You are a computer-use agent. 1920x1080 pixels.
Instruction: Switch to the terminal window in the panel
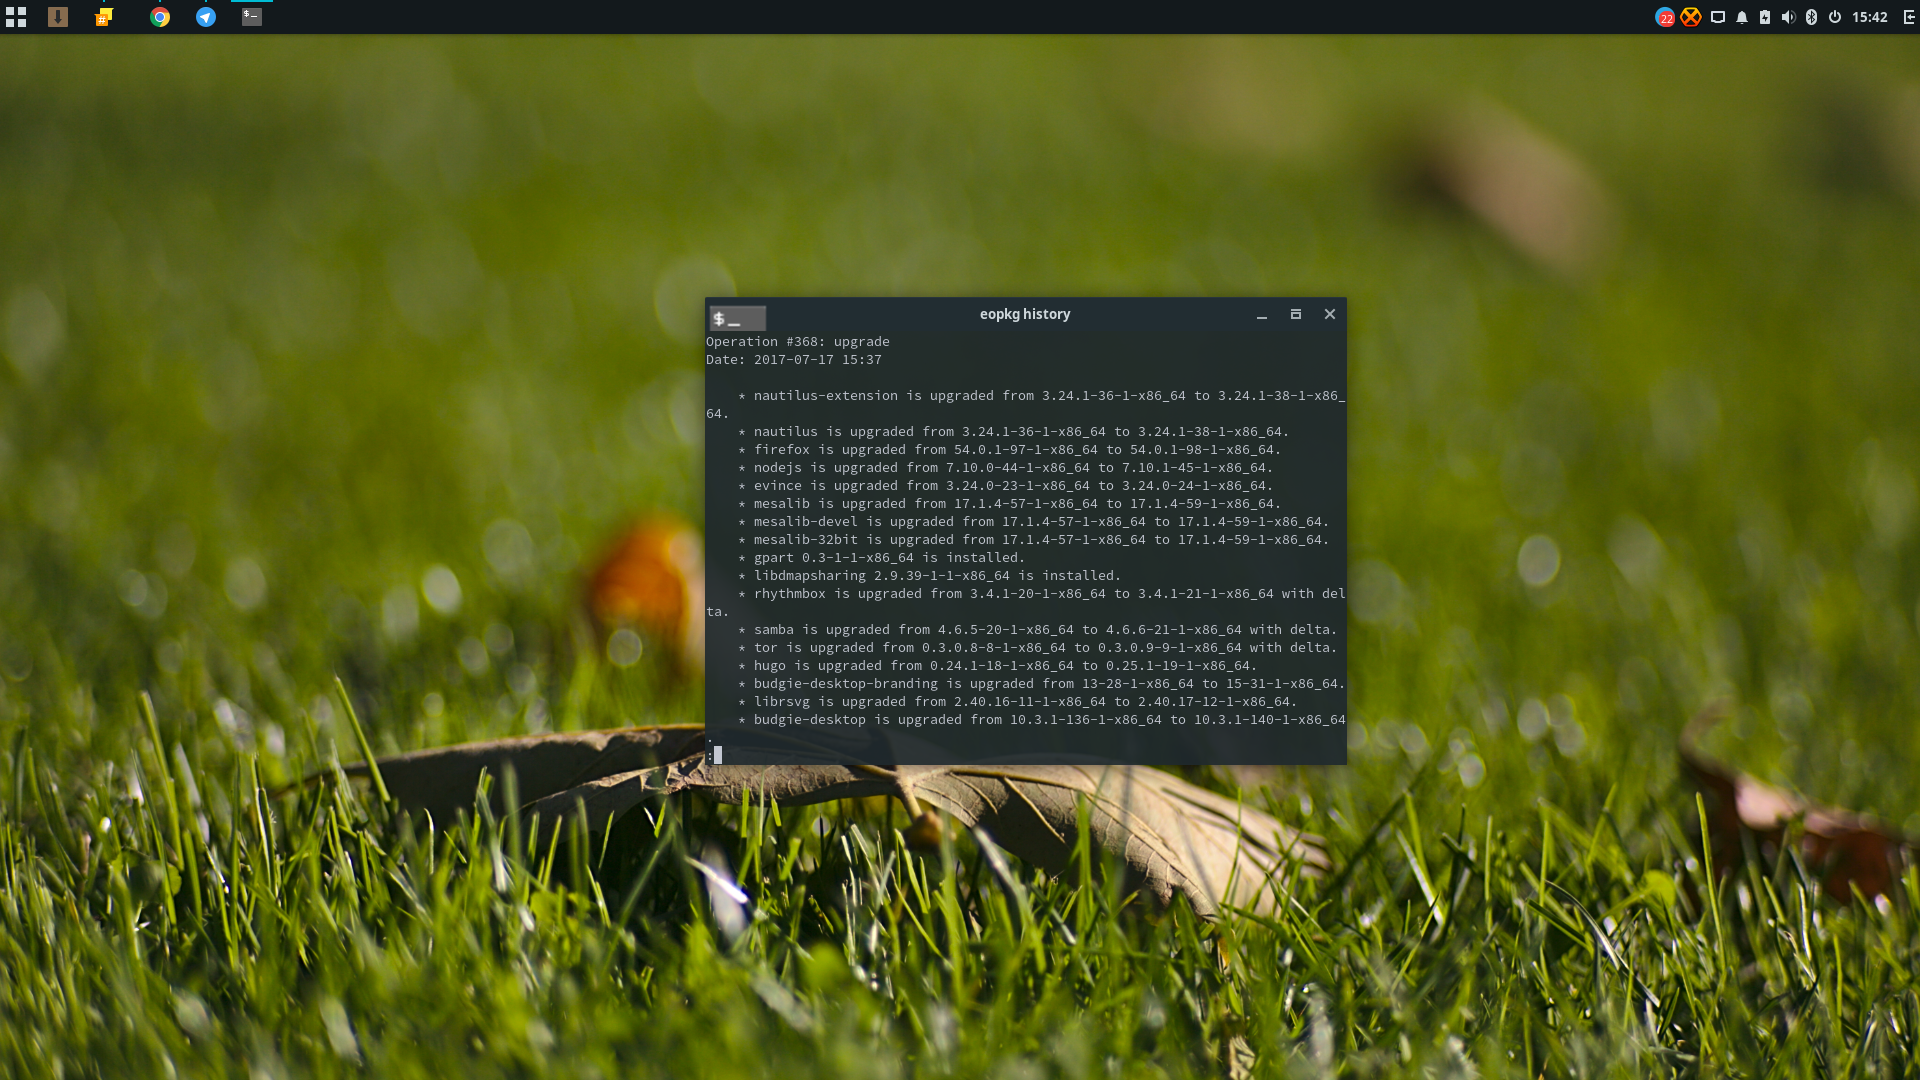pyautogui.click(x=252, y=17)
